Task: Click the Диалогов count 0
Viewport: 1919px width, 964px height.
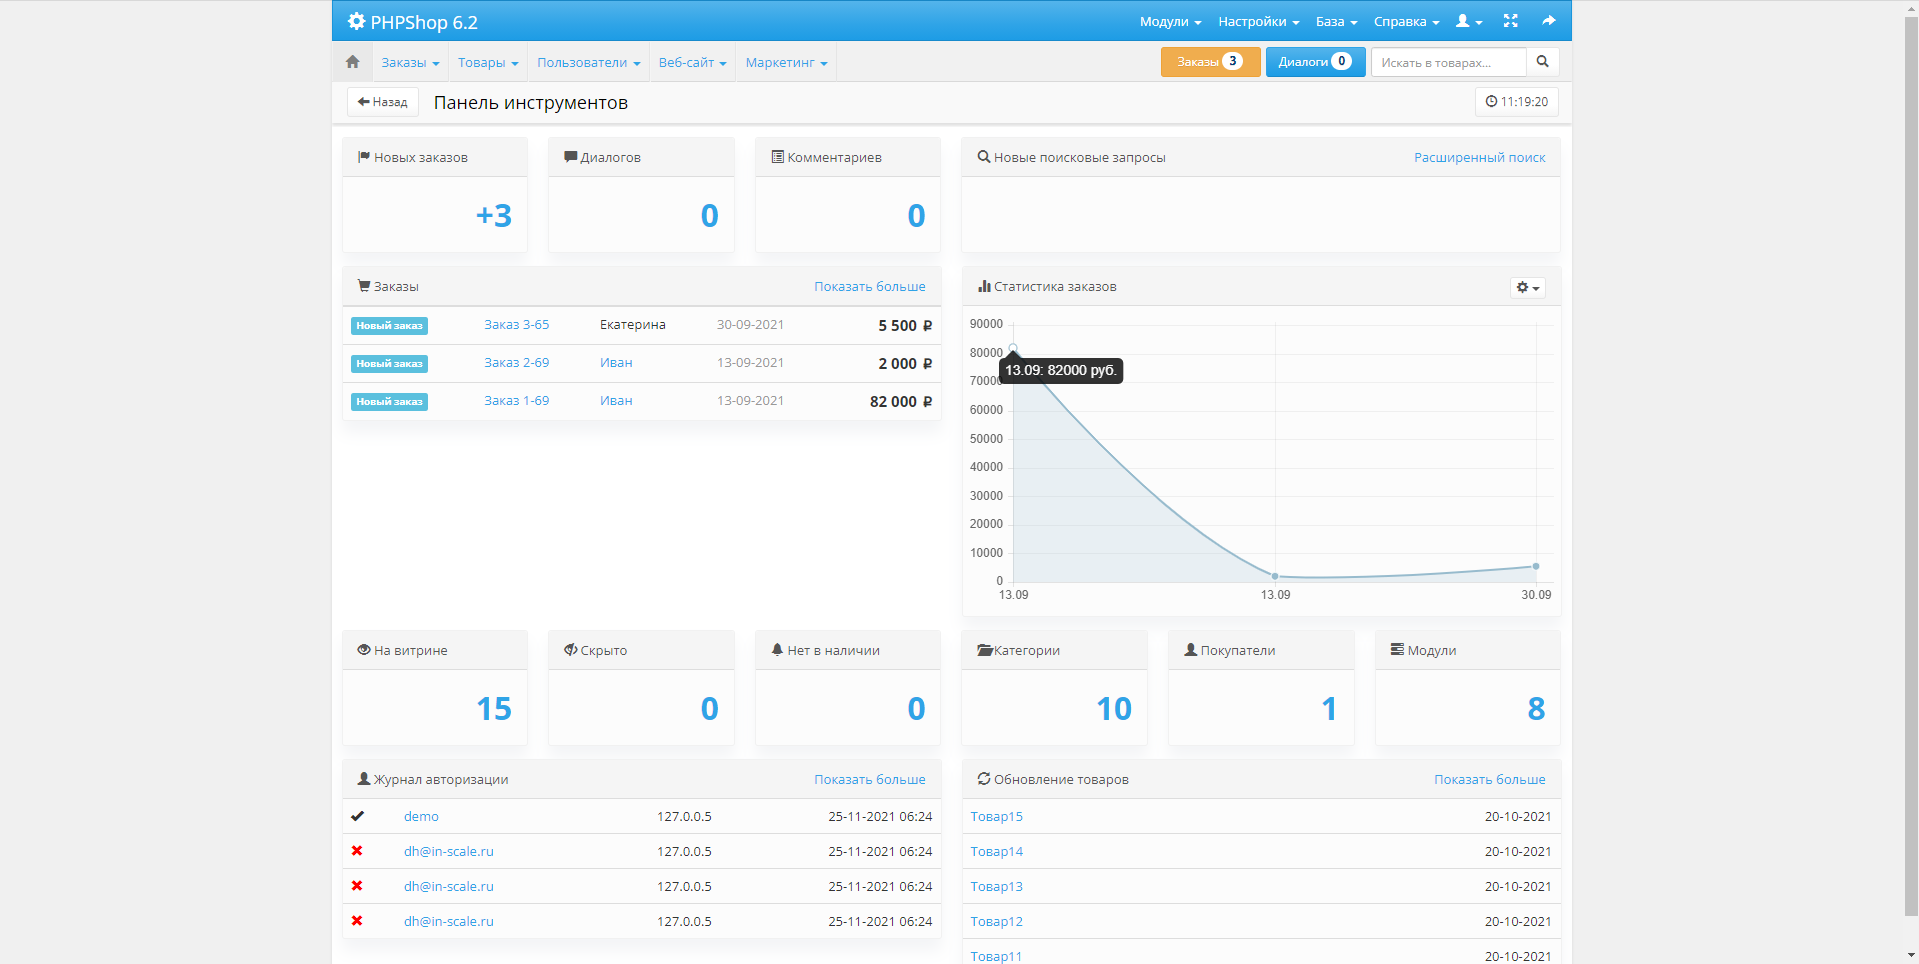Action: point(709,215)
